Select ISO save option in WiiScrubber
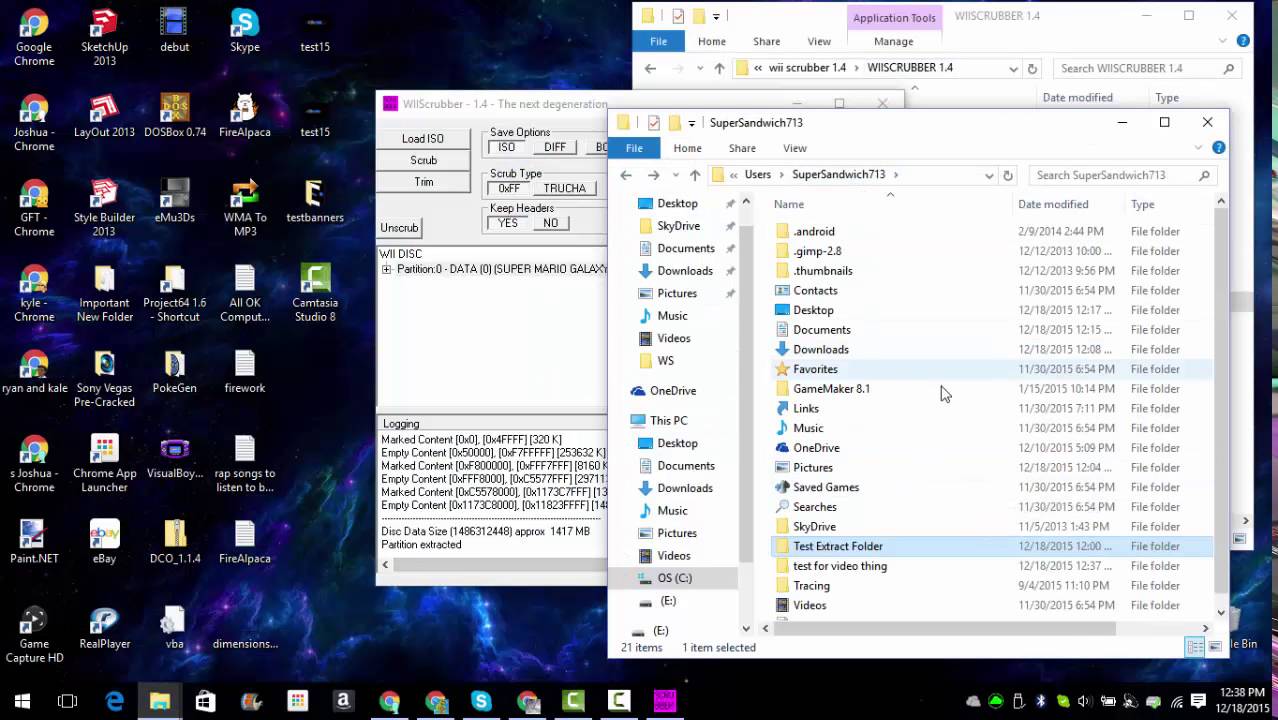The image size is (1278, 720). (x=507, y=147)
